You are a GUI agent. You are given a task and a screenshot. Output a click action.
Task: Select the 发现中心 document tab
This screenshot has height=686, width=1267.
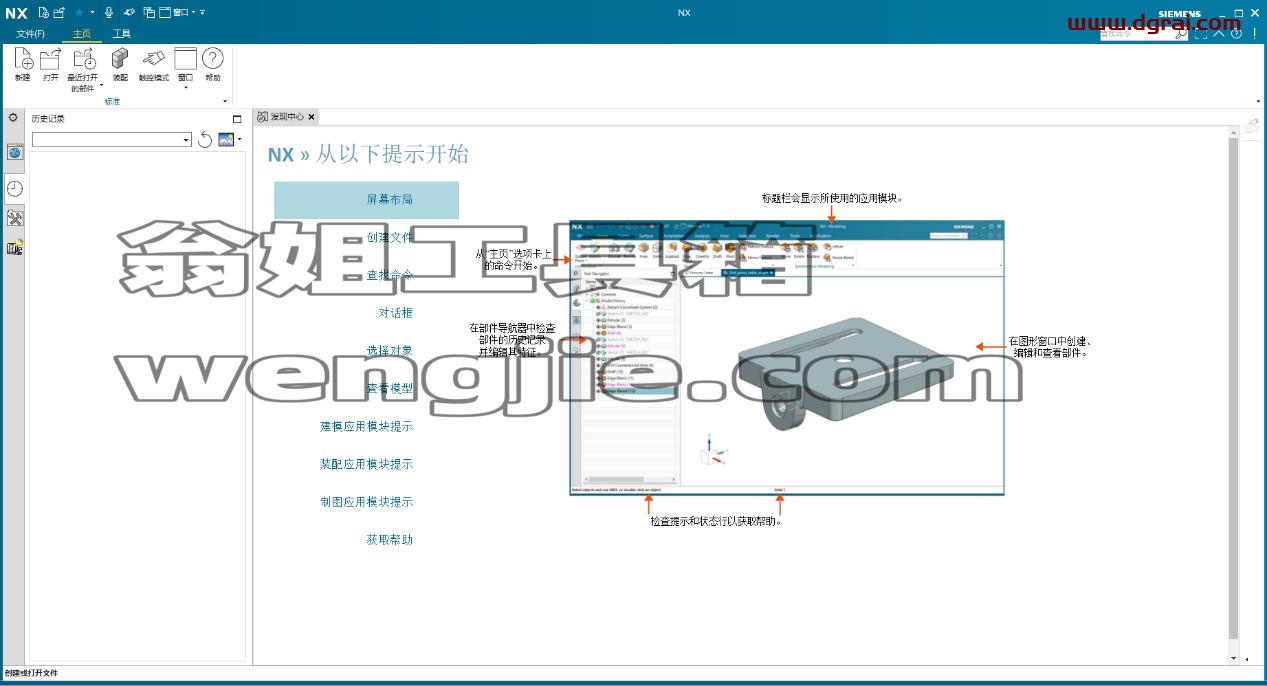(286, 117)
